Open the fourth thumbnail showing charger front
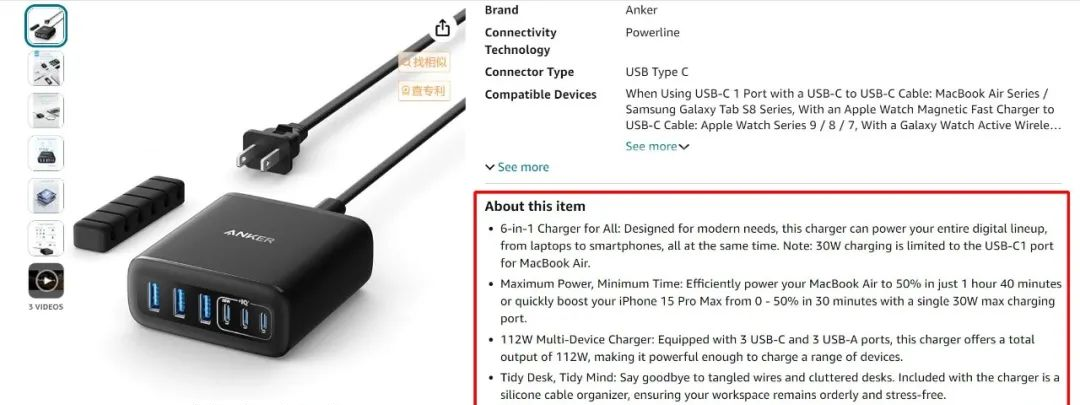The height and width of the screenshot is (405, 1080). click(46, 153)
